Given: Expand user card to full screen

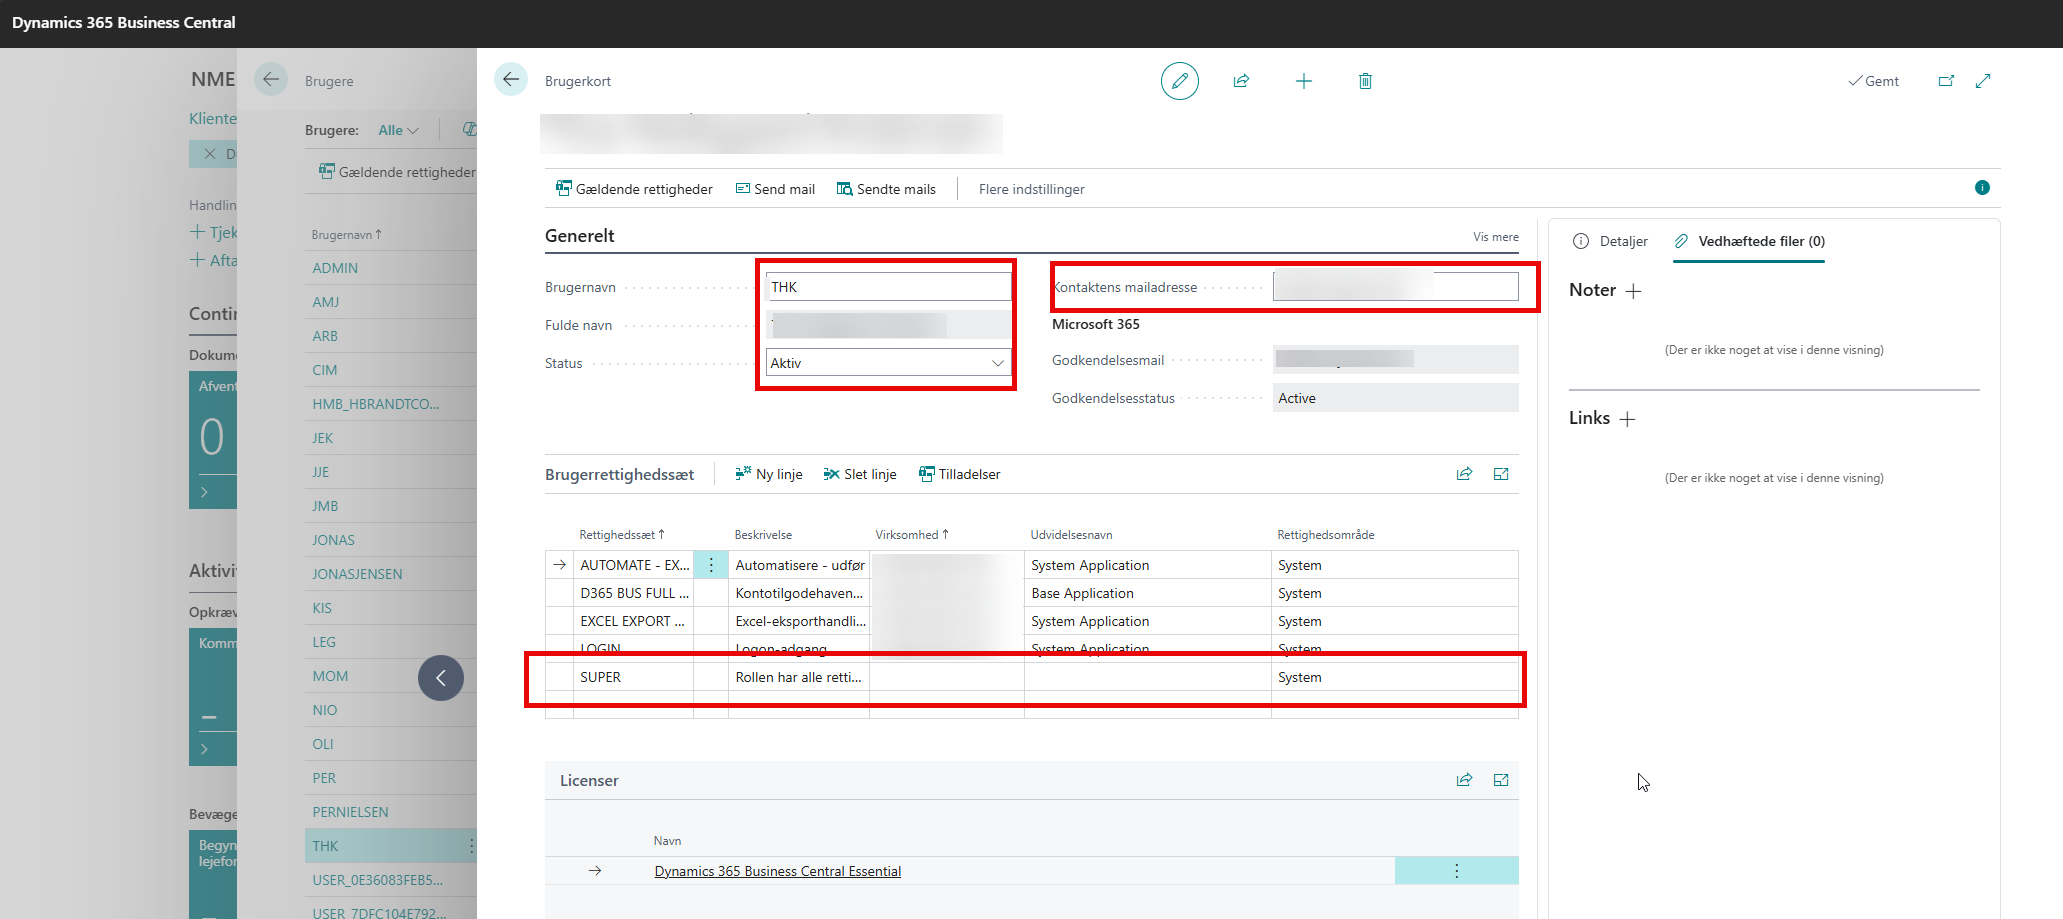Looking at the screenshot, I should (1983, 81).
